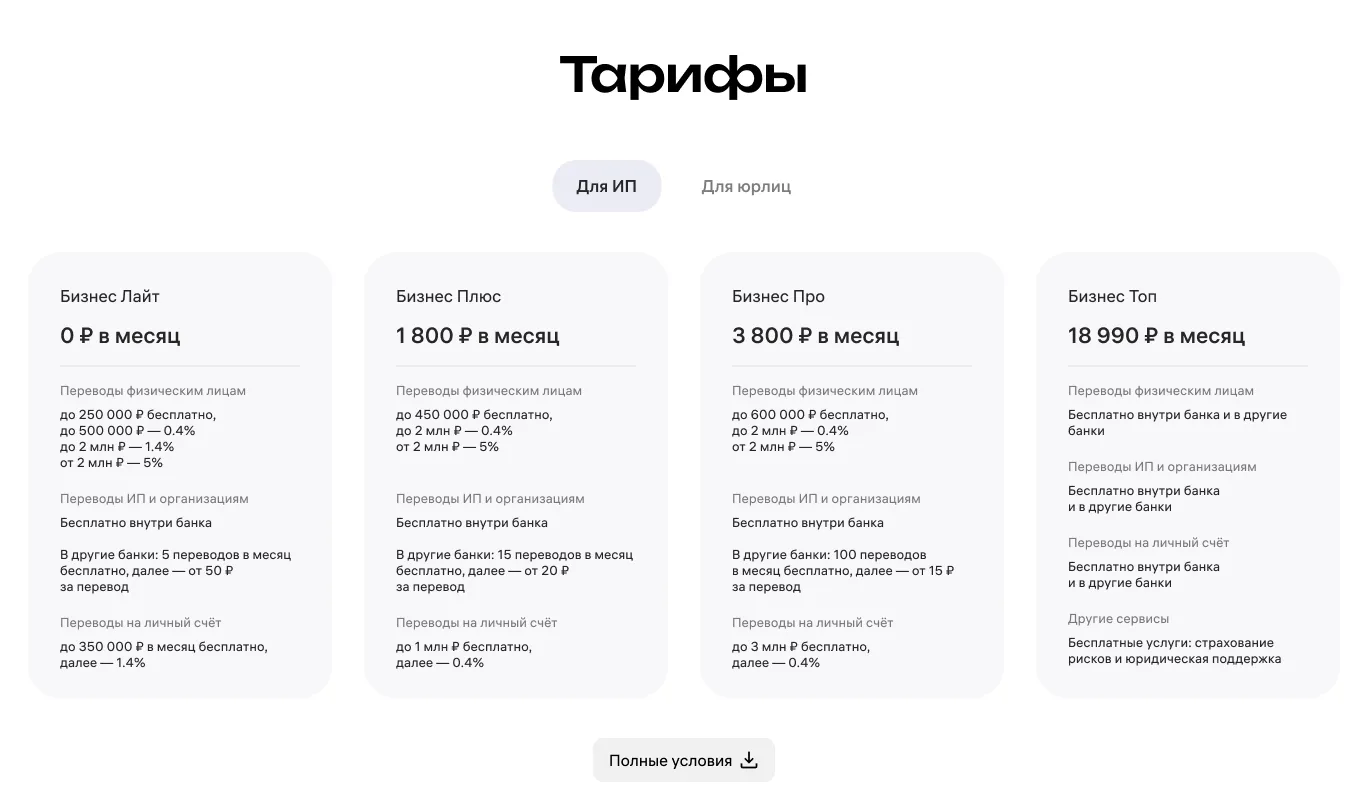Click the download icon beside Полные условия
The height and width of the screenshot is (808, 1368).
click(749, 761)
